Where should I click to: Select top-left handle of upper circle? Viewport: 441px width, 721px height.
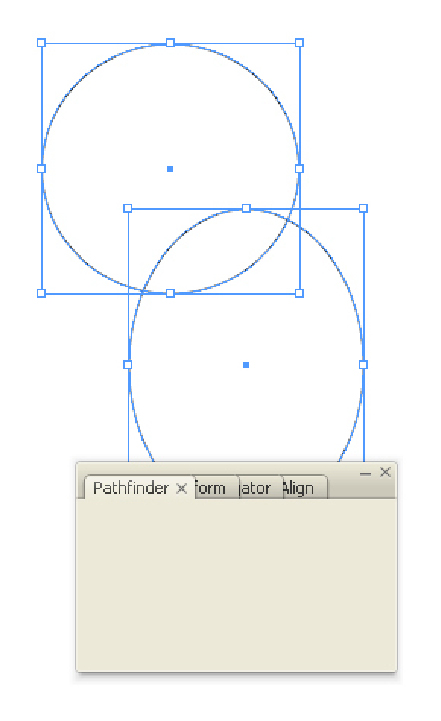(41, 43)
